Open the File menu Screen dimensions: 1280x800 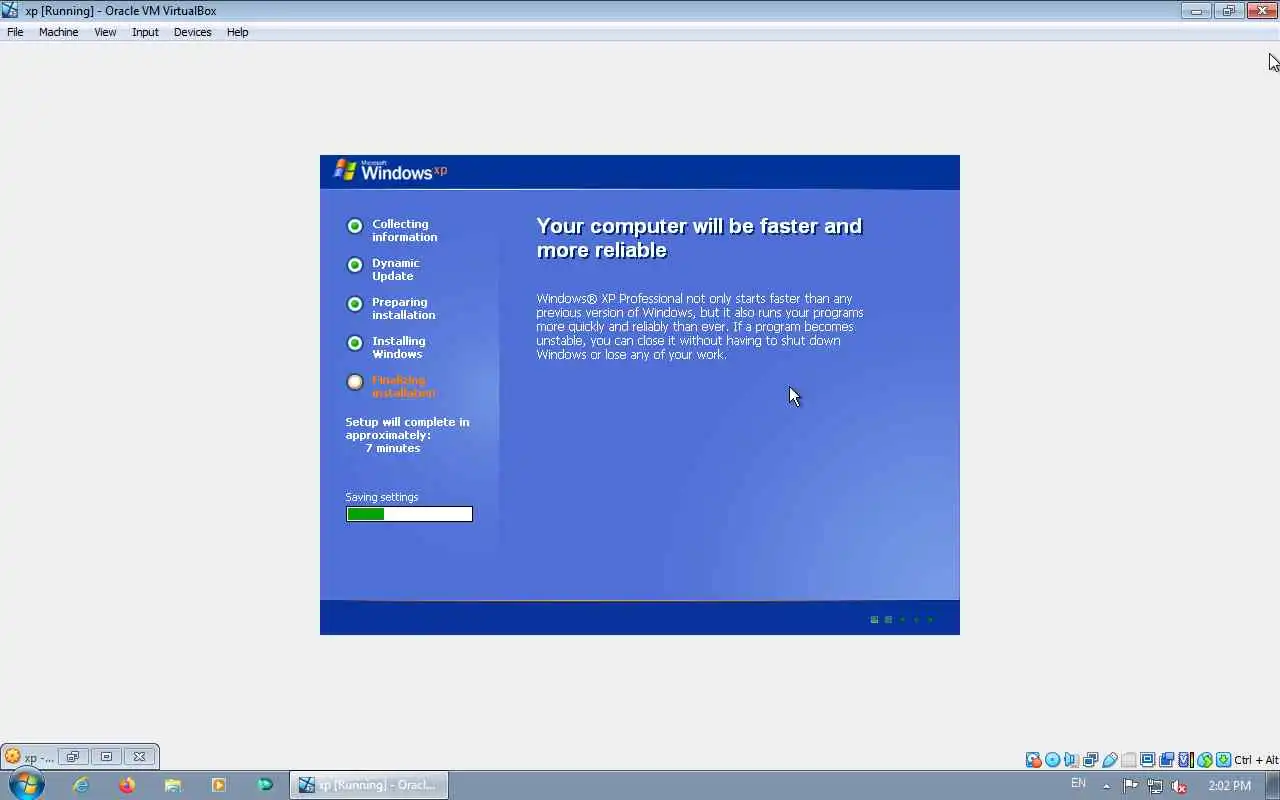pyautogui.click(x=15, y=32)
